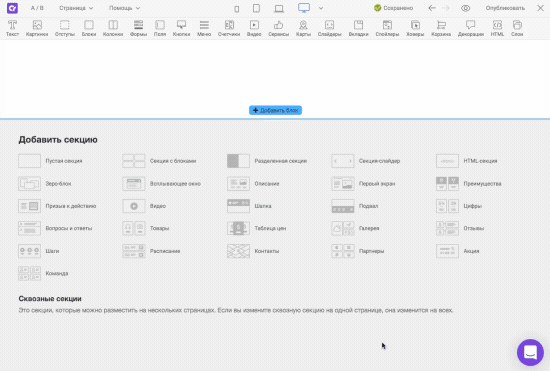Click the redo arrow
This screenshot has height=371, width=550.
[445, 8]
